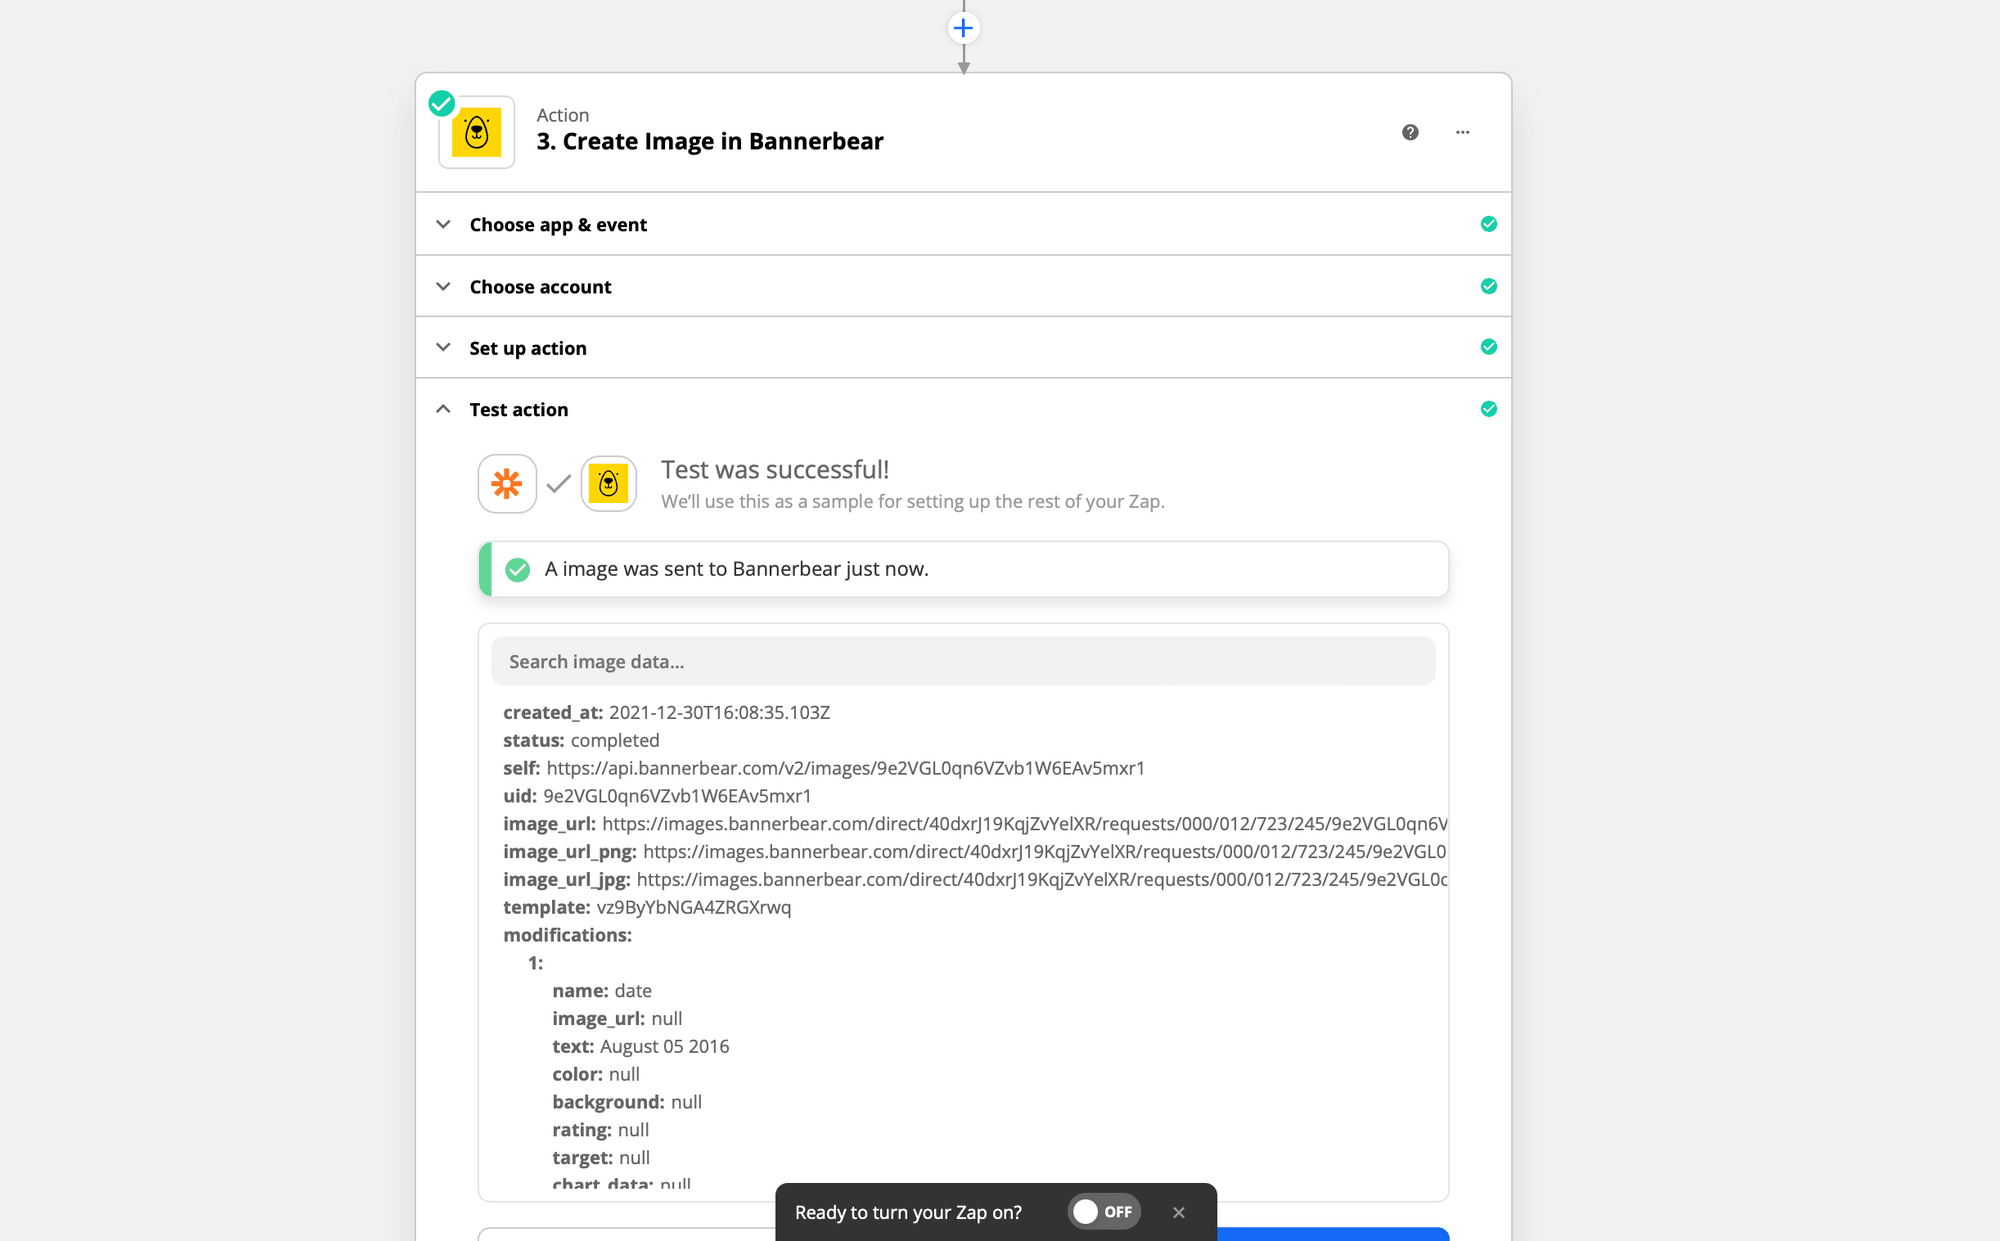The width and height of the screenshot is (2000, 1241).
Task: Click the self API URL value
Action: (845, 768)
